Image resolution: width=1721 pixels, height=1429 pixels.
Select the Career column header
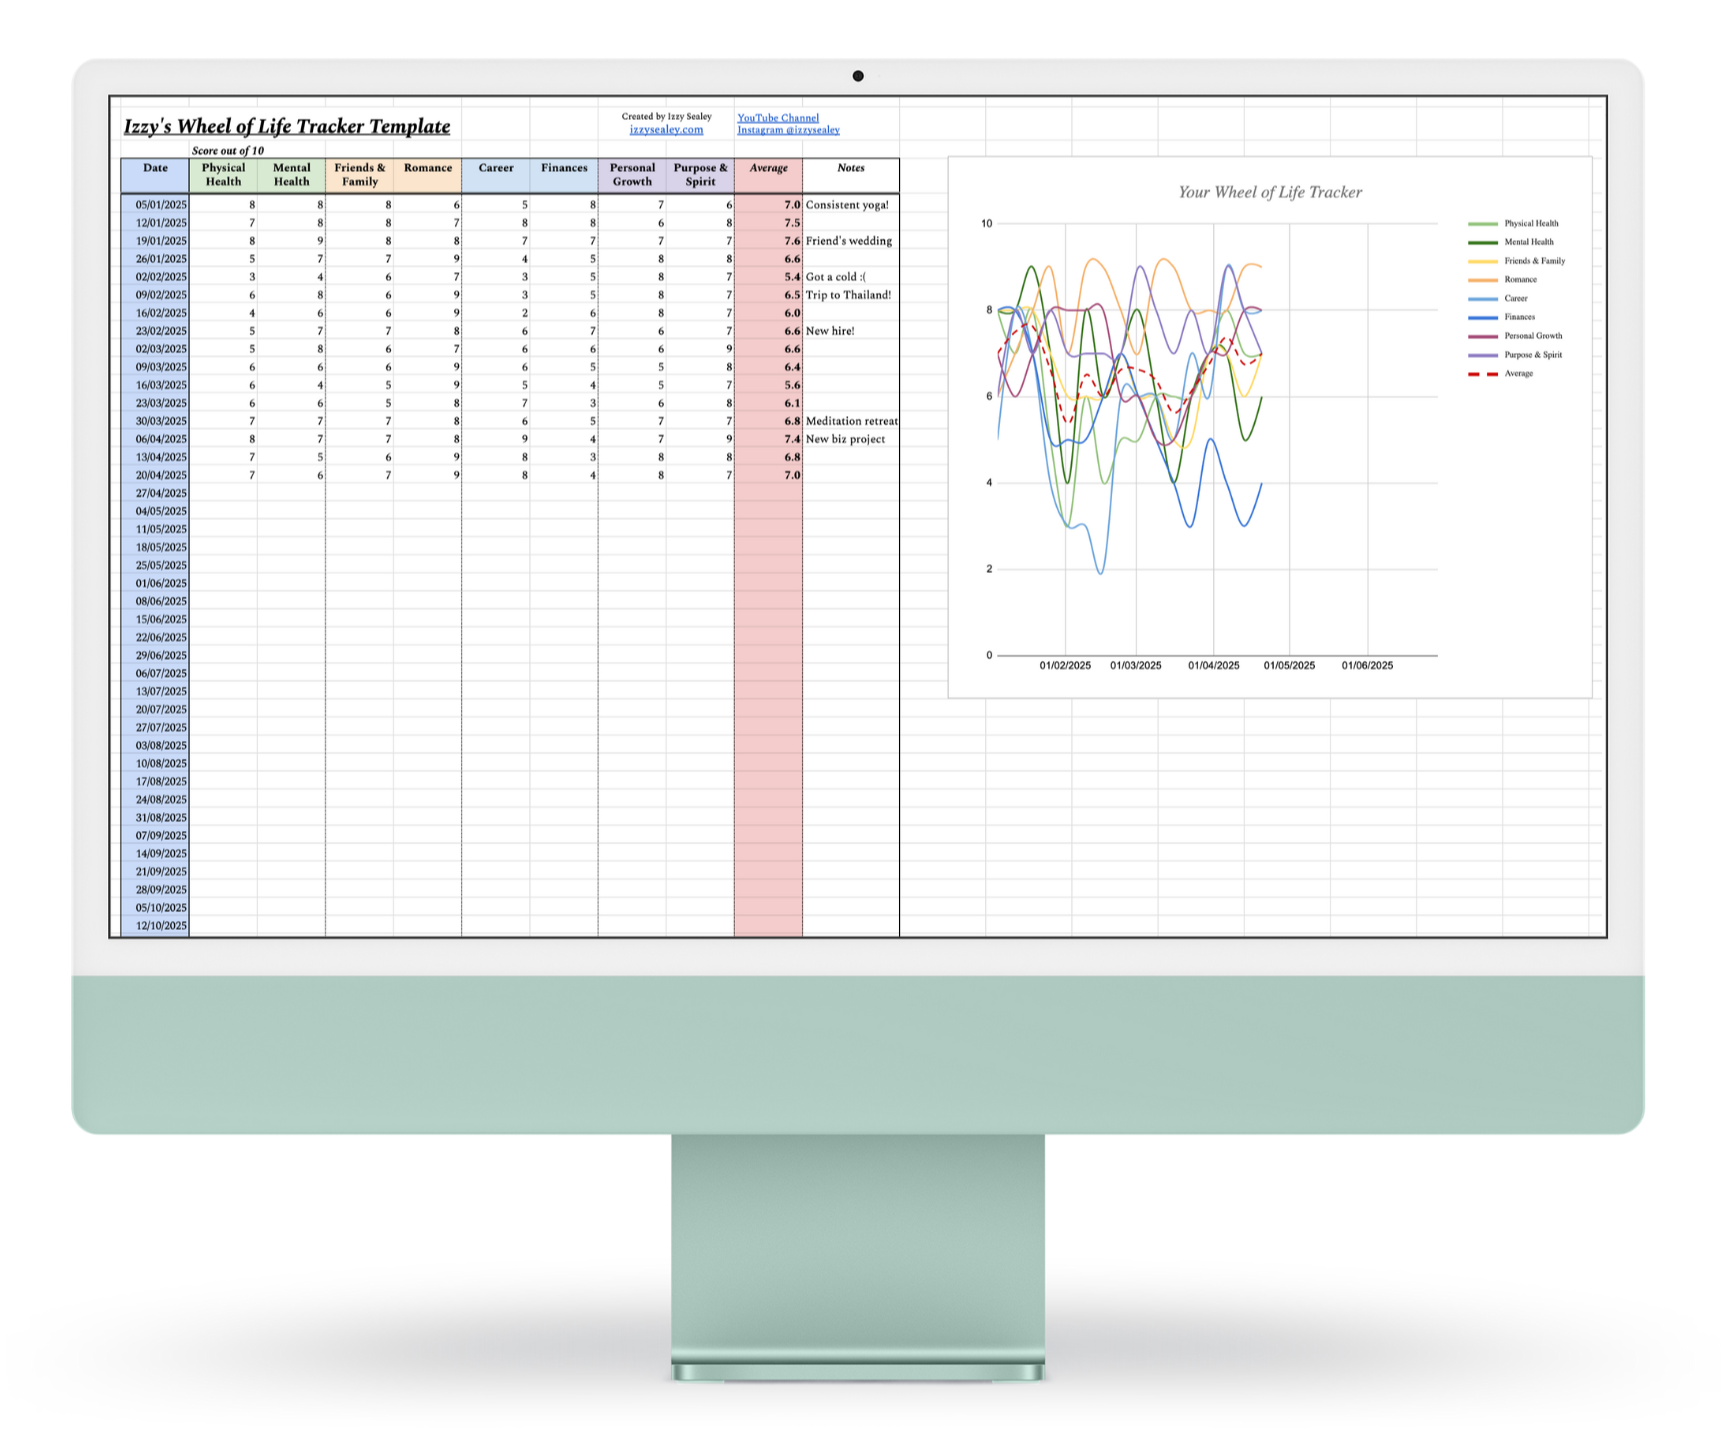(496, 175)
